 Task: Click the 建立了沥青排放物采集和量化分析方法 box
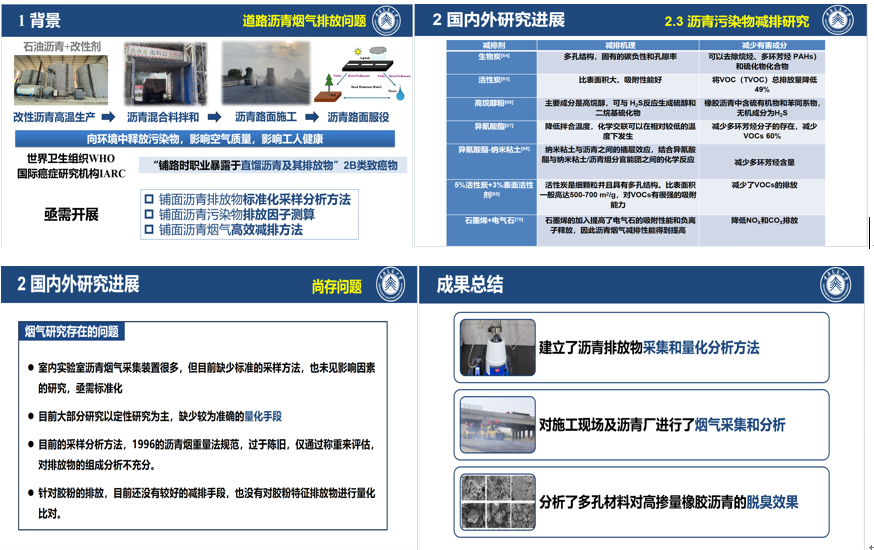click(x=643, y=347)
